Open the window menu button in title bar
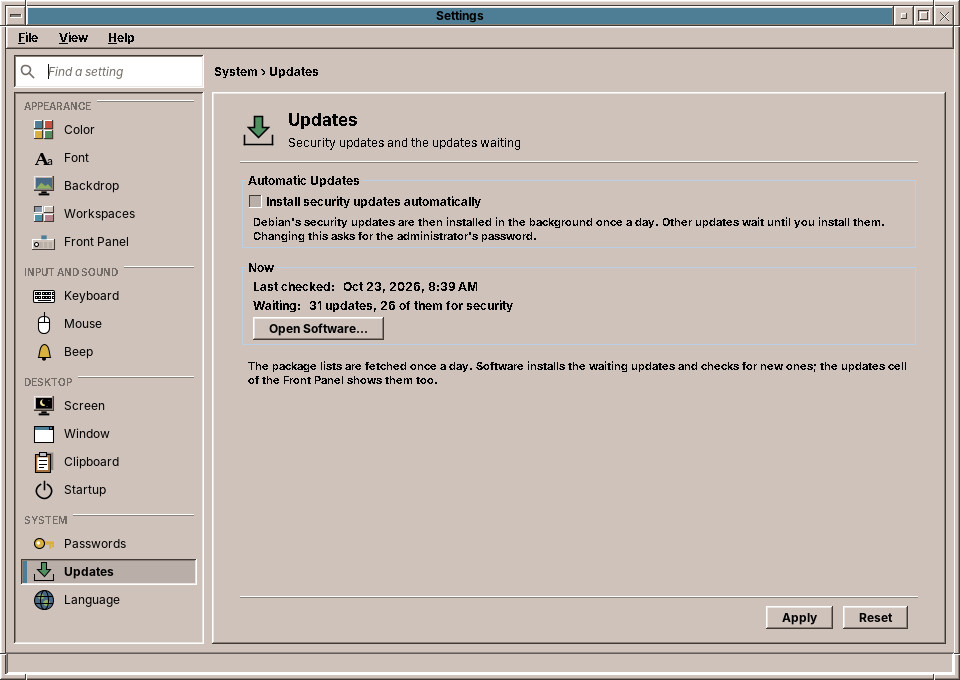This screenshot has height=680, width=960. point(16,15)
